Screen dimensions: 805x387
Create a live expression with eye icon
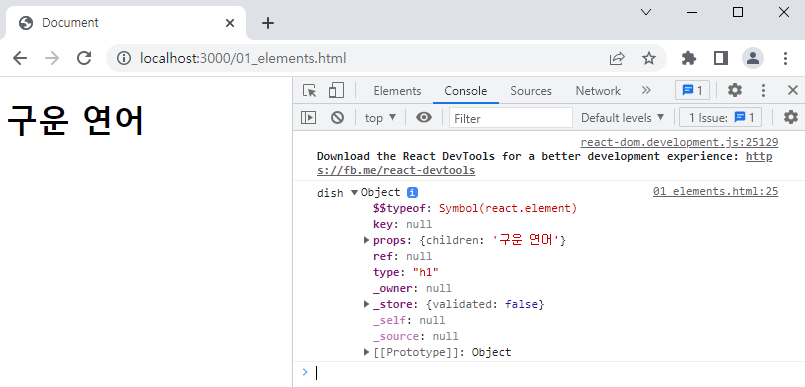[x=424, y=118]
